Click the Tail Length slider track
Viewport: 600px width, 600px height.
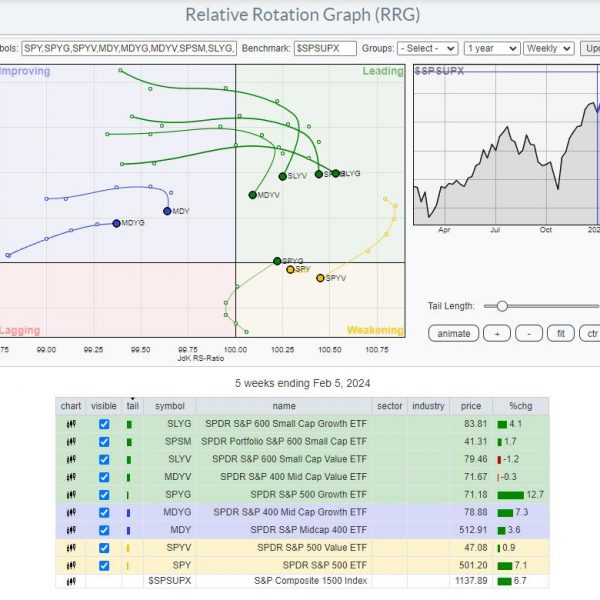(x=541, y=306)
